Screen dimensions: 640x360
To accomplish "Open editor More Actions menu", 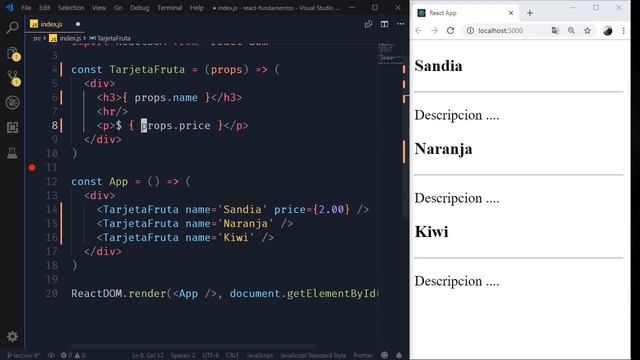I will [400, 24].
